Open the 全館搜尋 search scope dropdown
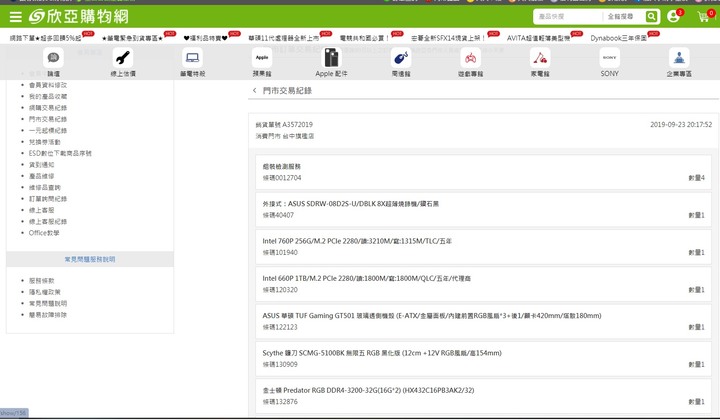Screen dimensions: 720x420 point(620,17)
